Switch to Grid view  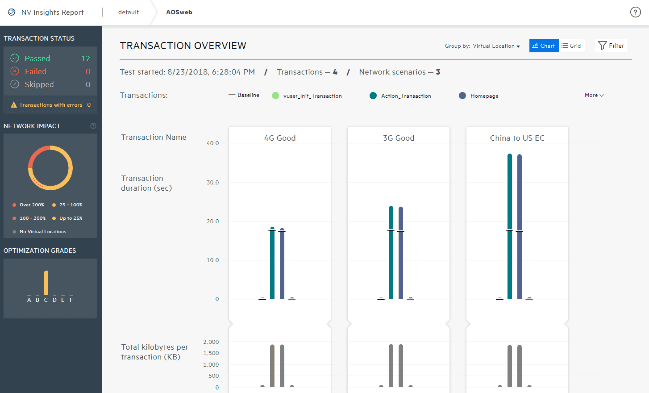pos(572,46)
